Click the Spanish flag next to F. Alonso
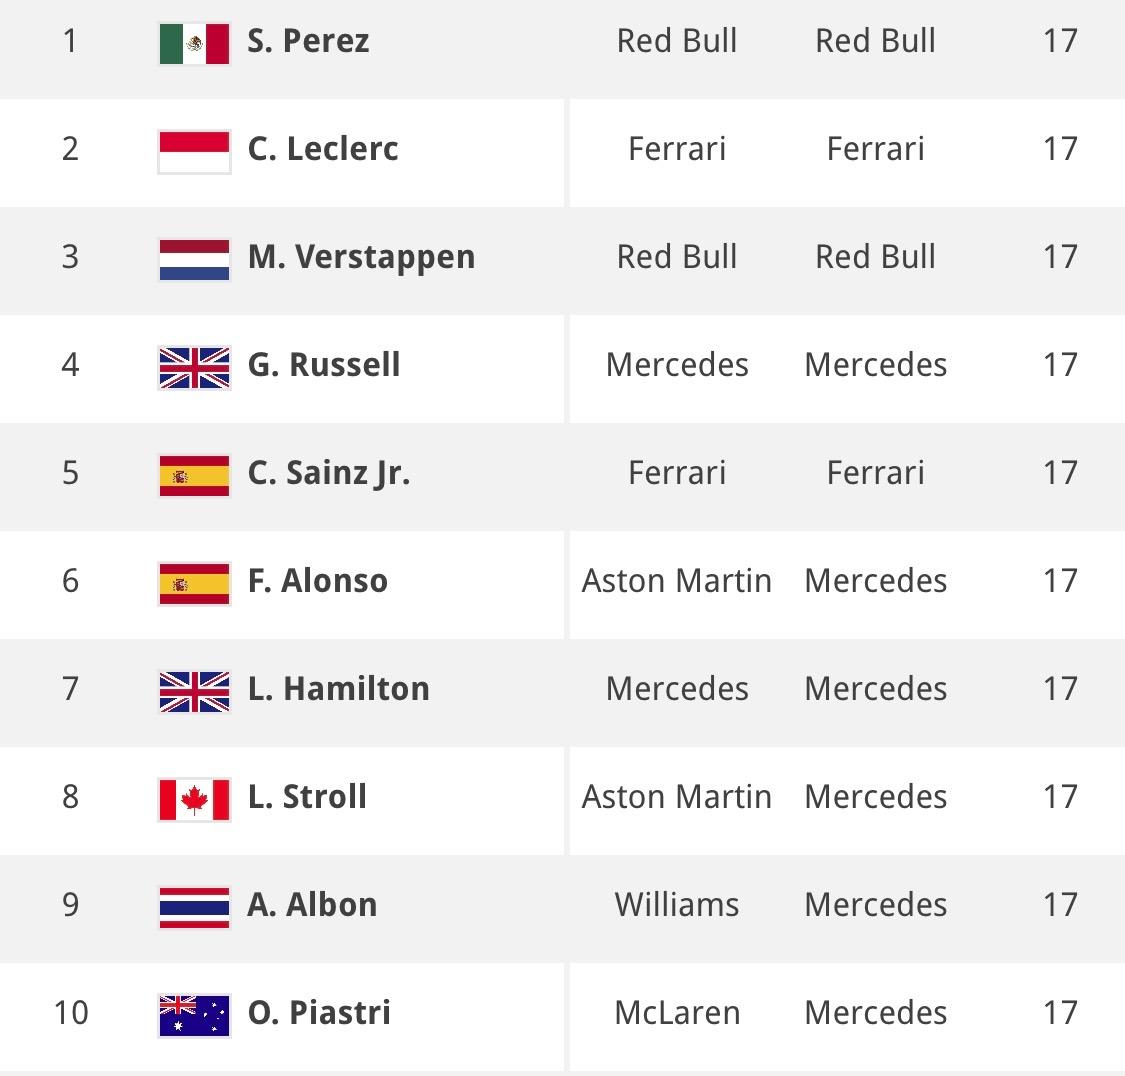The width and height of the screenshot is (1125, 1076). coord(194,583)
